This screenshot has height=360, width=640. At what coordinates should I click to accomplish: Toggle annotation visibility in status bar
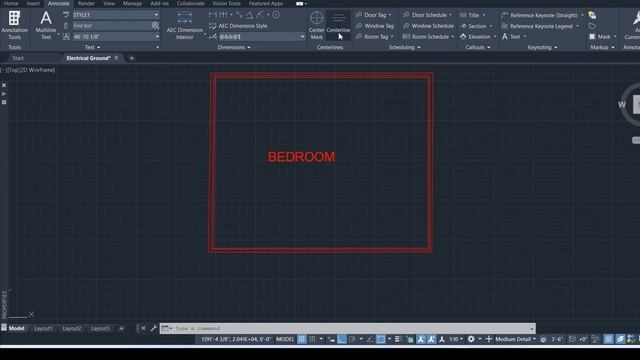pos(420,339)
